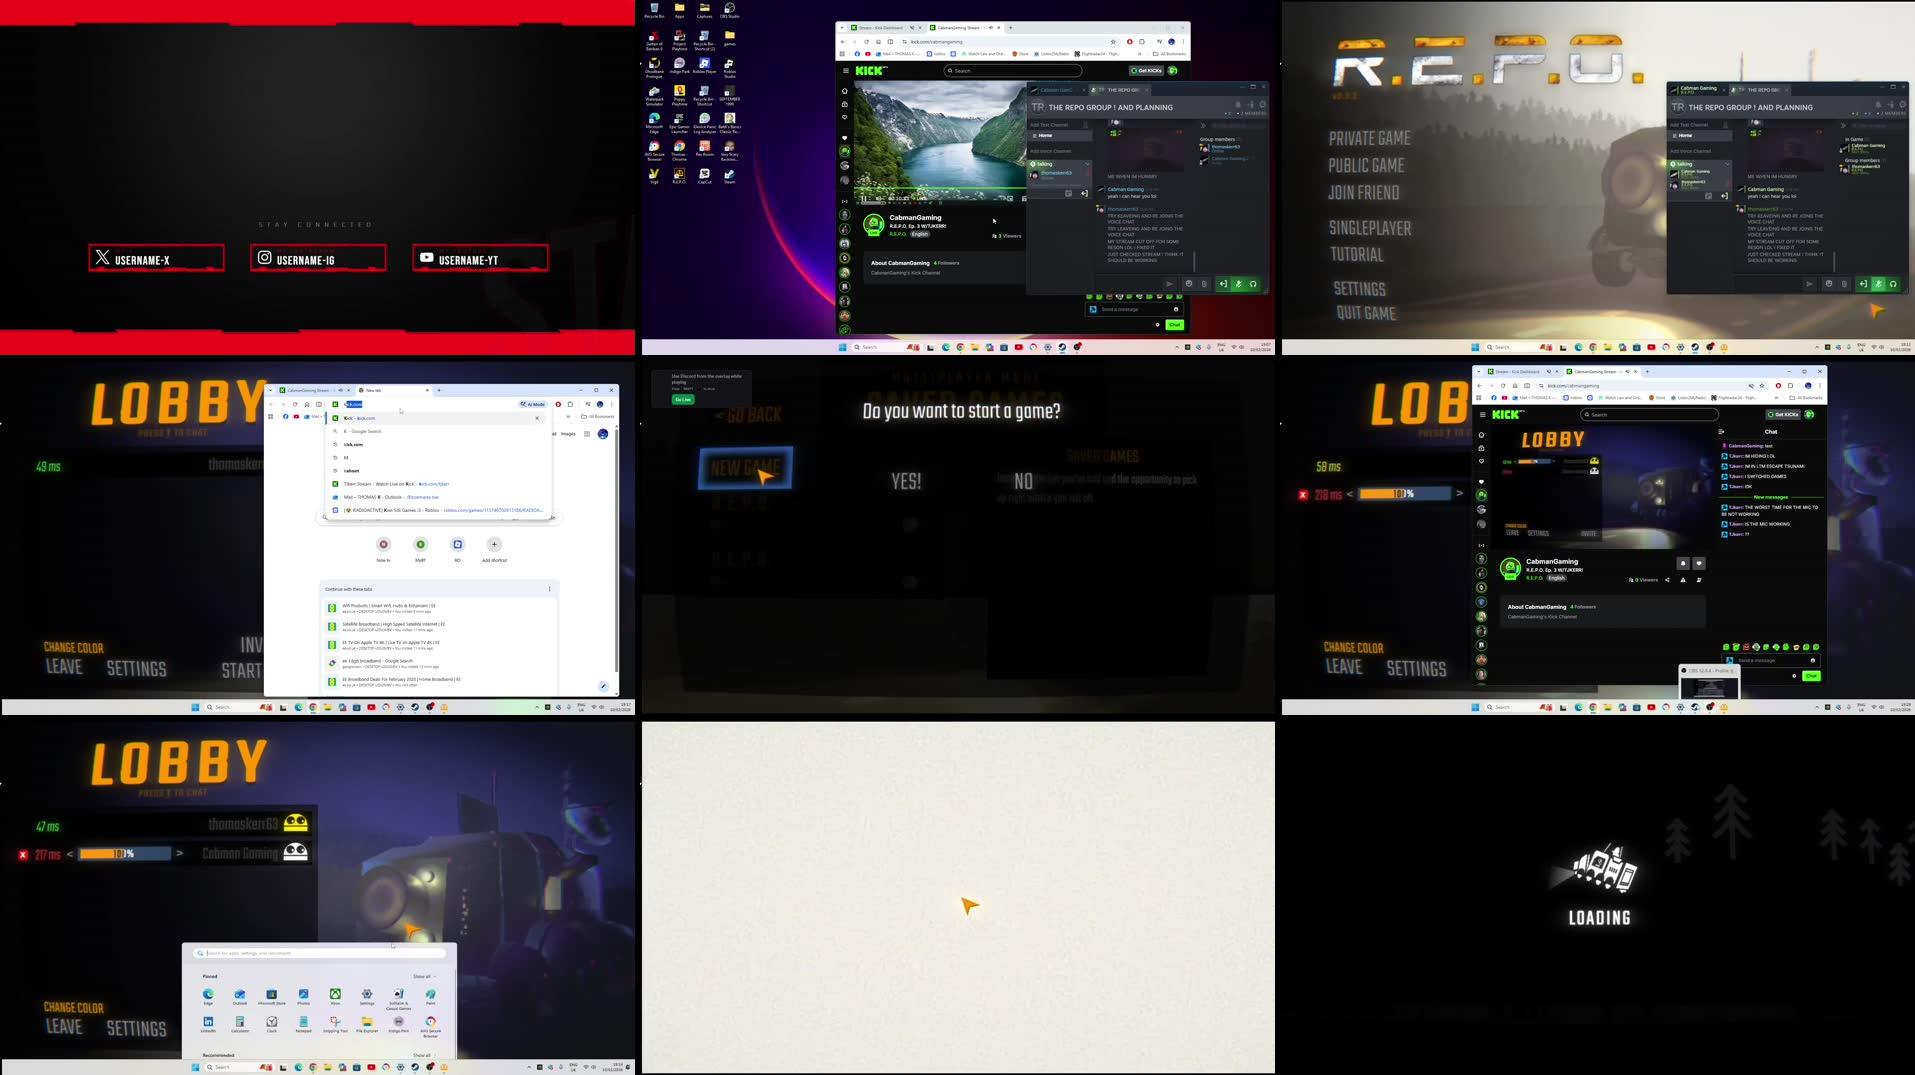Click the share icon below the stream player
Viewport: 1915px width, 1075px height.
[x=1667, y=580]
